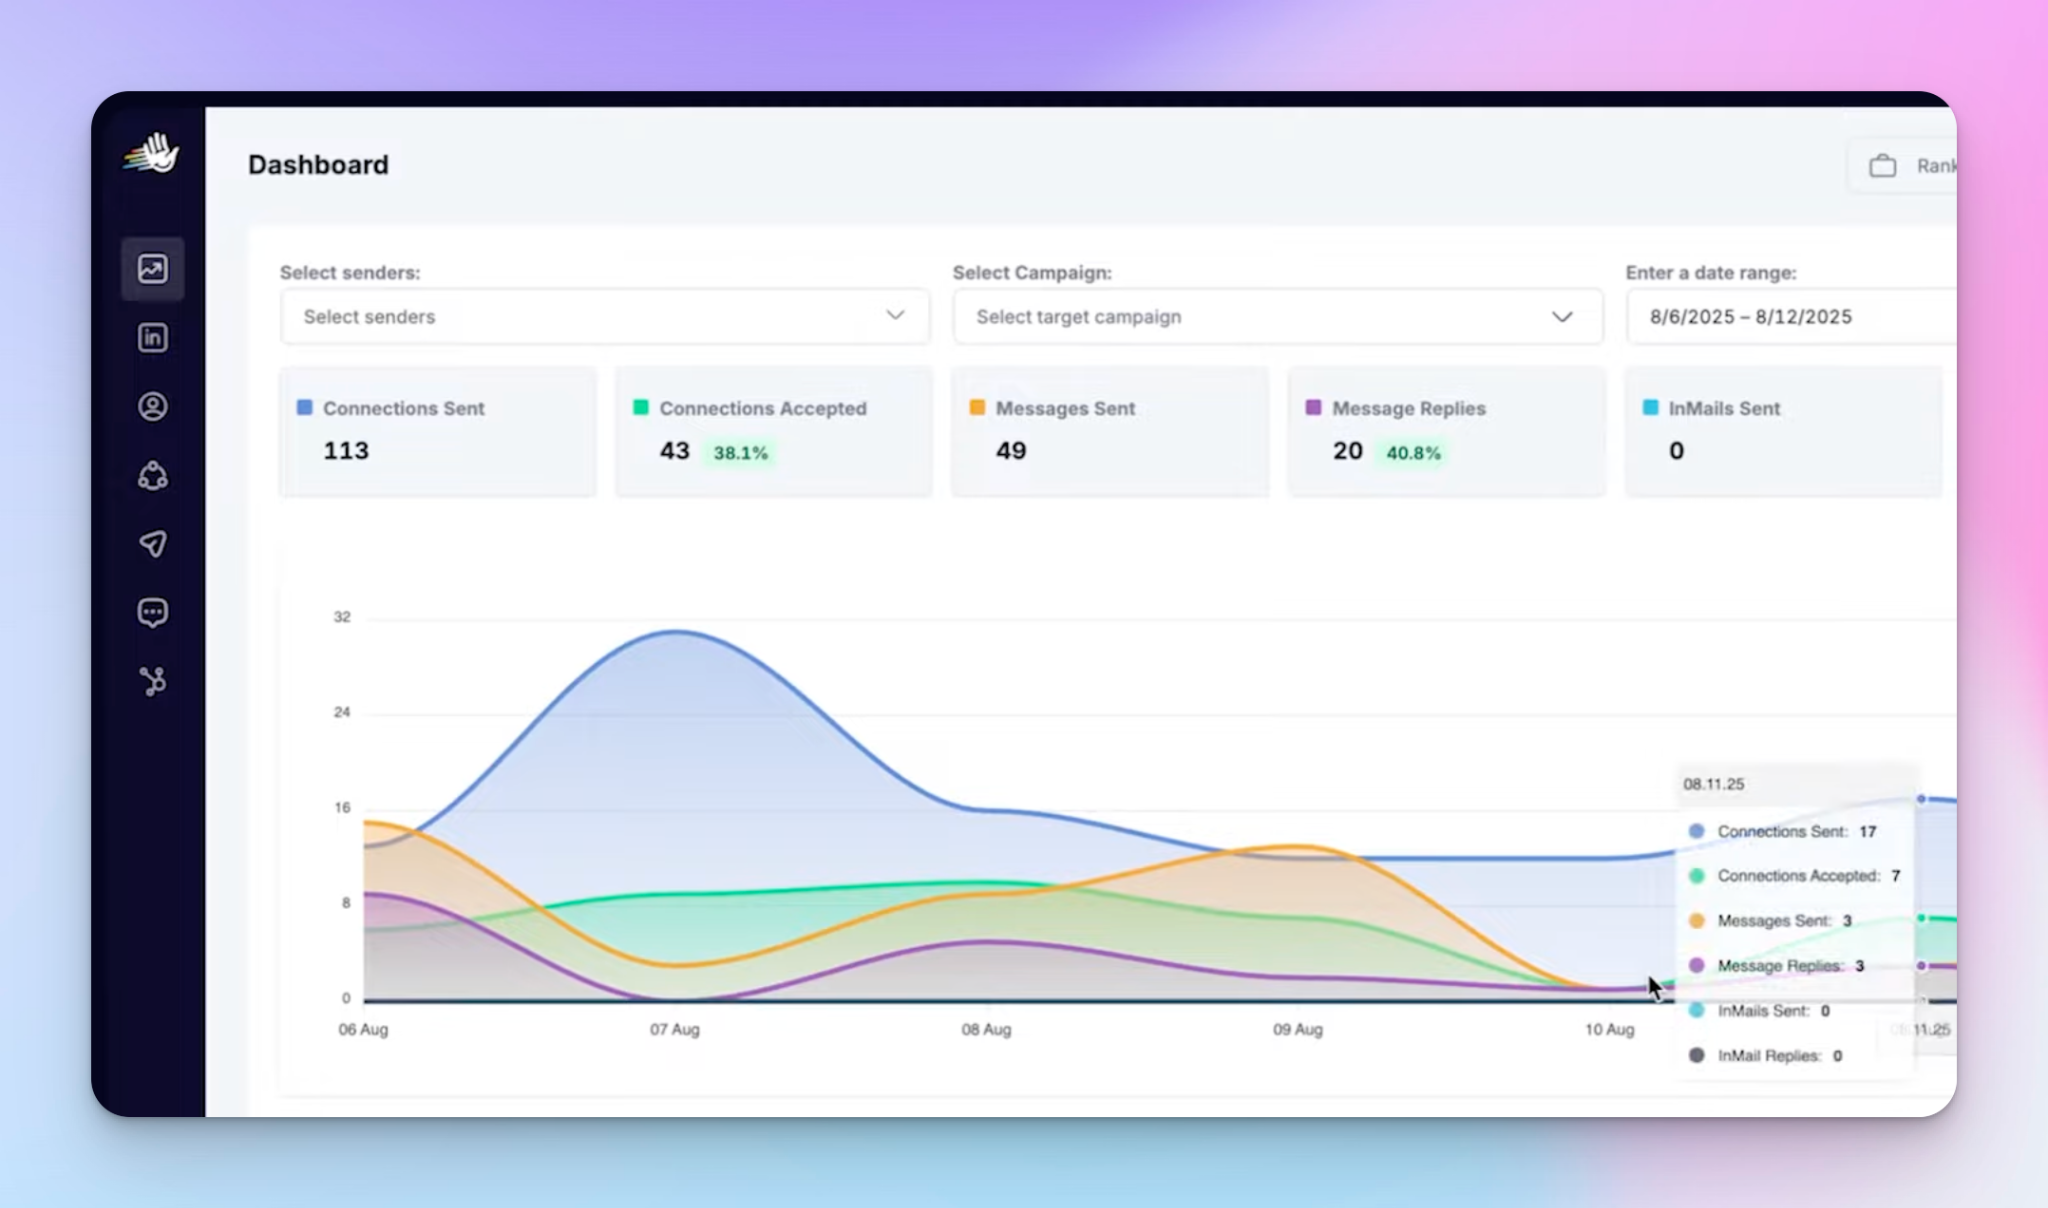Click the Dashboard page title
This screenshot has height=1208, width=2048.
coord(318,165)
